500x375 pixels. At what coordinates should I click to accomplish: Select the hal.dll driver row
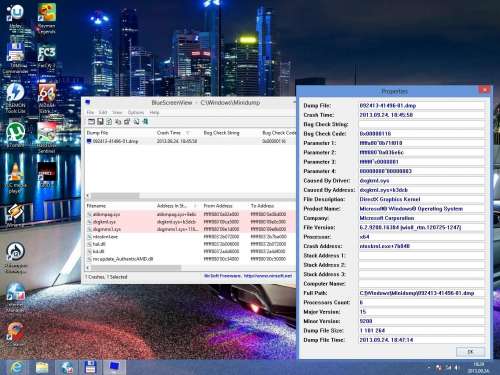[x=191, y=244]
